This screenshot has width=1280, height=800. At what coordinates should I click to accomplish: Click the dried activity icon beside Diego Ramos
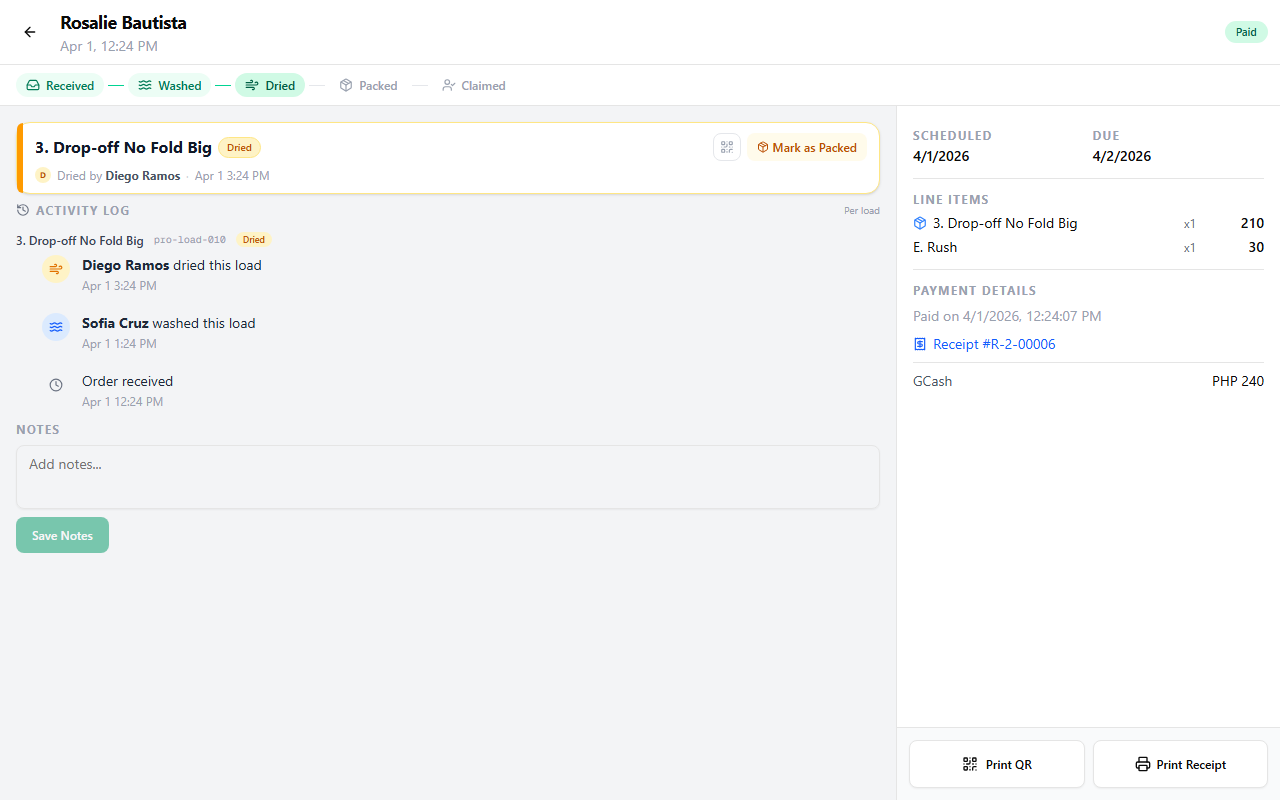[x=56, y=269]
